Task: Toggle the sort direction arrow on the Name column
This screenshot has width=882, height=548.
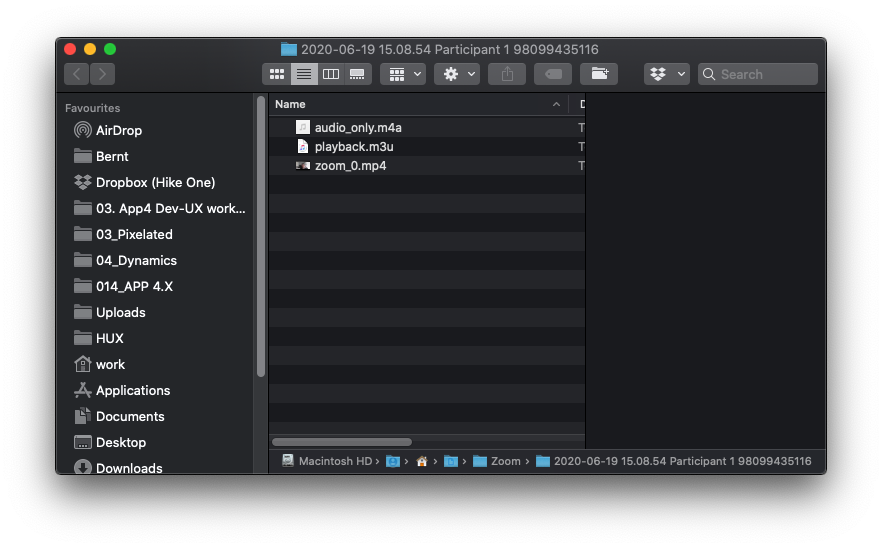Action: pos(556,104)
